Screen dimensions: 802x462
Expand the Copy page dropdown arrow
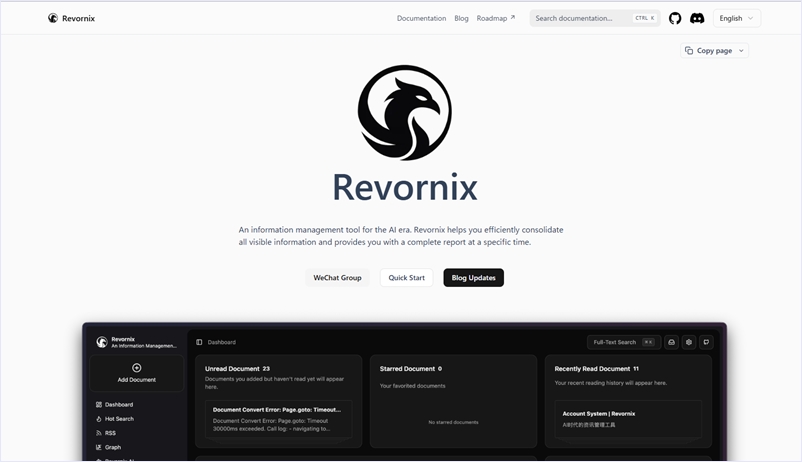point(741,51)
